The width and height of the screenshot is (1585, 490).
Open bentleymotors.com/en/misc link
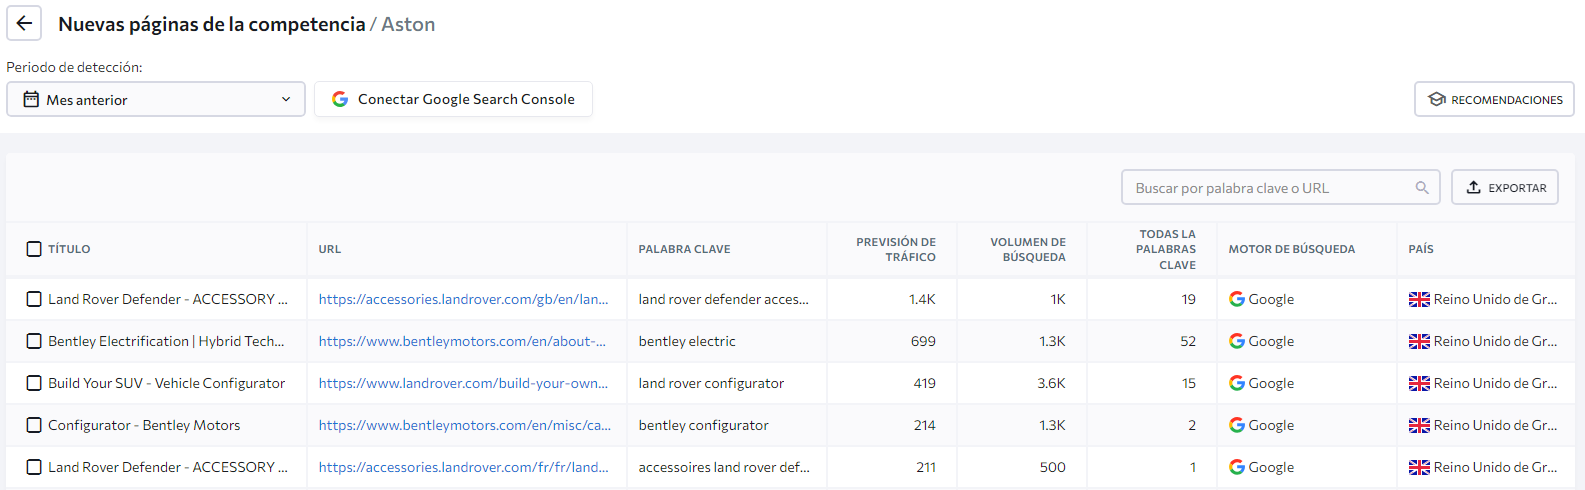click(465, 425)
